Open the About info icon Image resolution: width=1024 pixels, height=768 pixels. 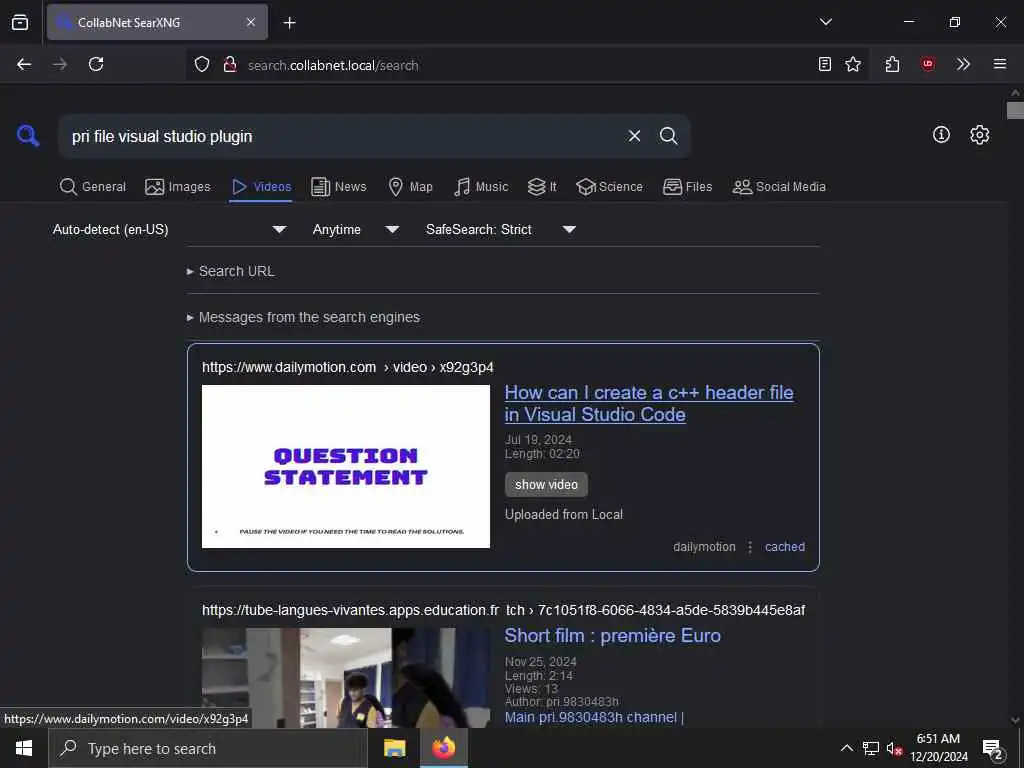941,135
